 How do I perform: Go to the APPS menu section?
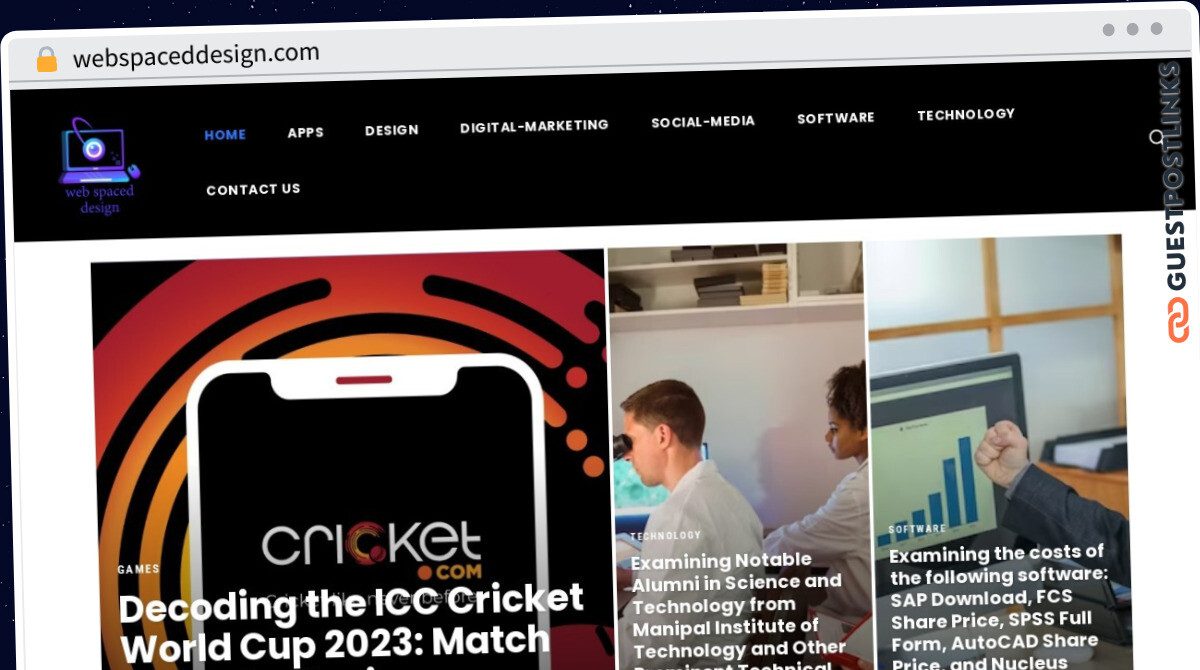coord(305,132)
